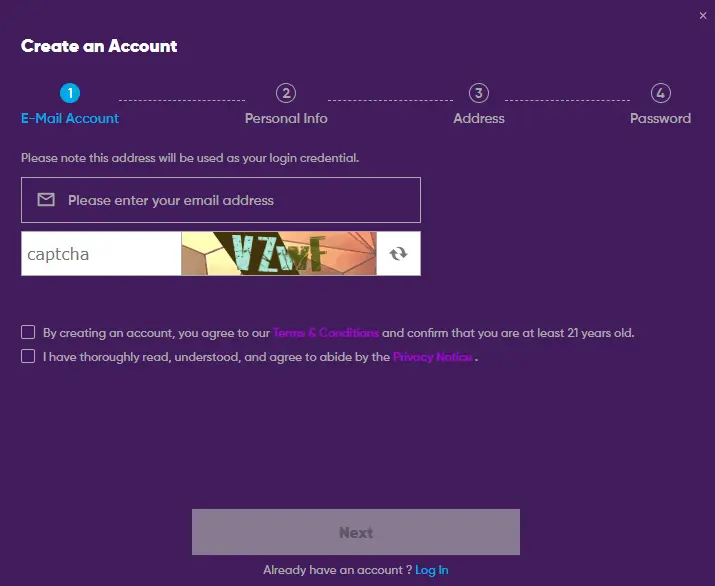This screenshot has height=586, width=715.
Task: Close the Create an Account dialog
Action: (703, 16)
